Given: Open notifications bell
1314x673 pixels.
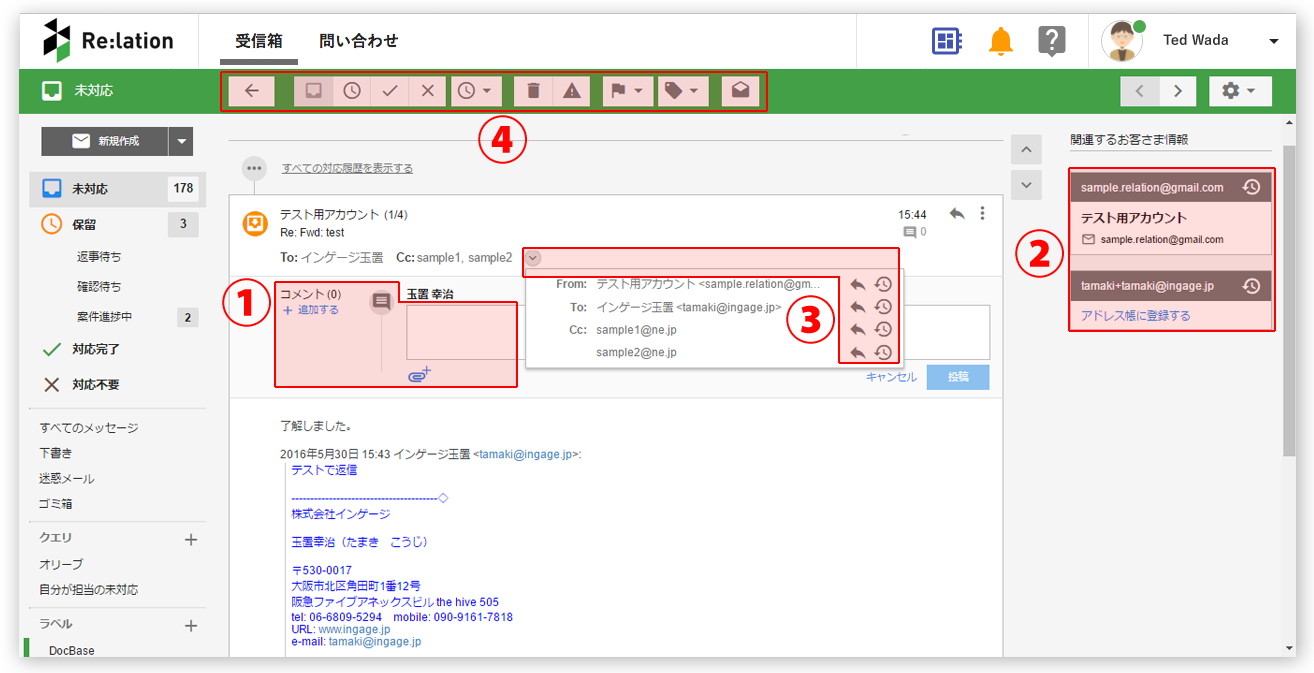Looking at the screenshot, I should pos(1000,41).
